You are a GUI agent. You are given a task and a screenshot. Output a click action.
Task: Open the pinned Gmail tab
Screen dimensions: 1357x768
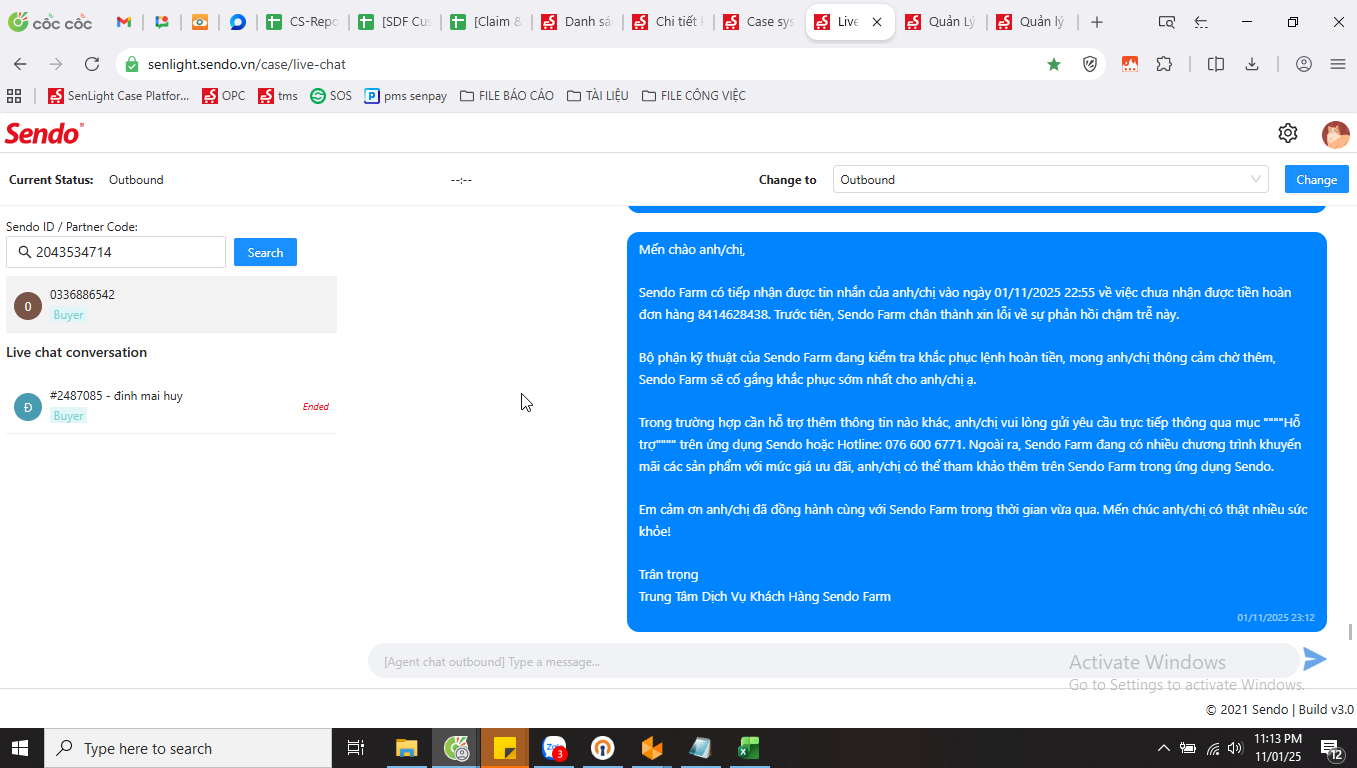[x=124, y=22]
